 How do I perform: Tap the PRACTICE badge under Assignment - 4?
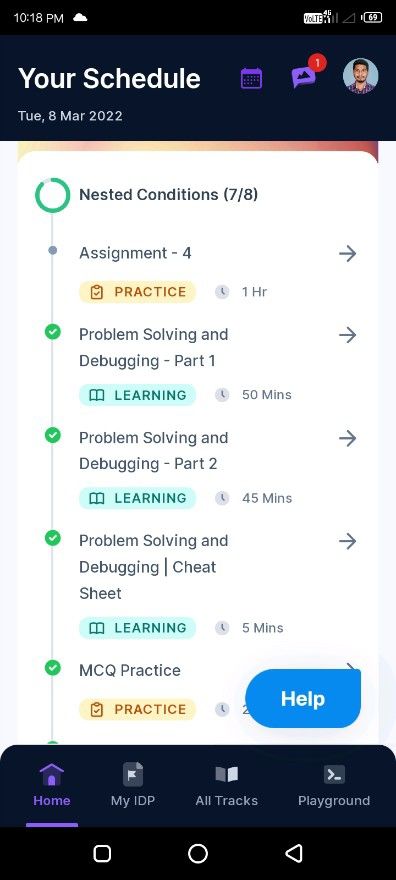[x=137, y=292]
